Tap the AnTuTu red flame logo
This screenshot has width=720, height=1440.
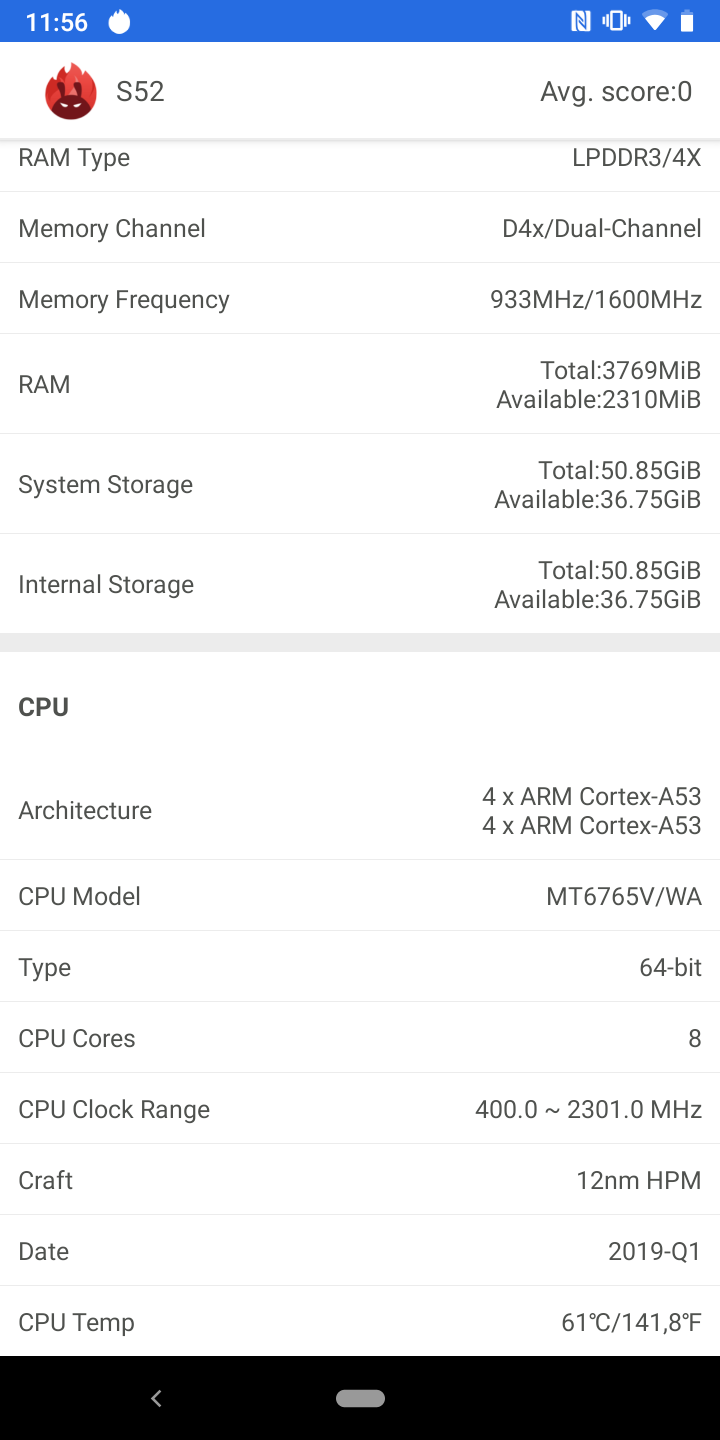pyautogui.click(x=70, y=92)
